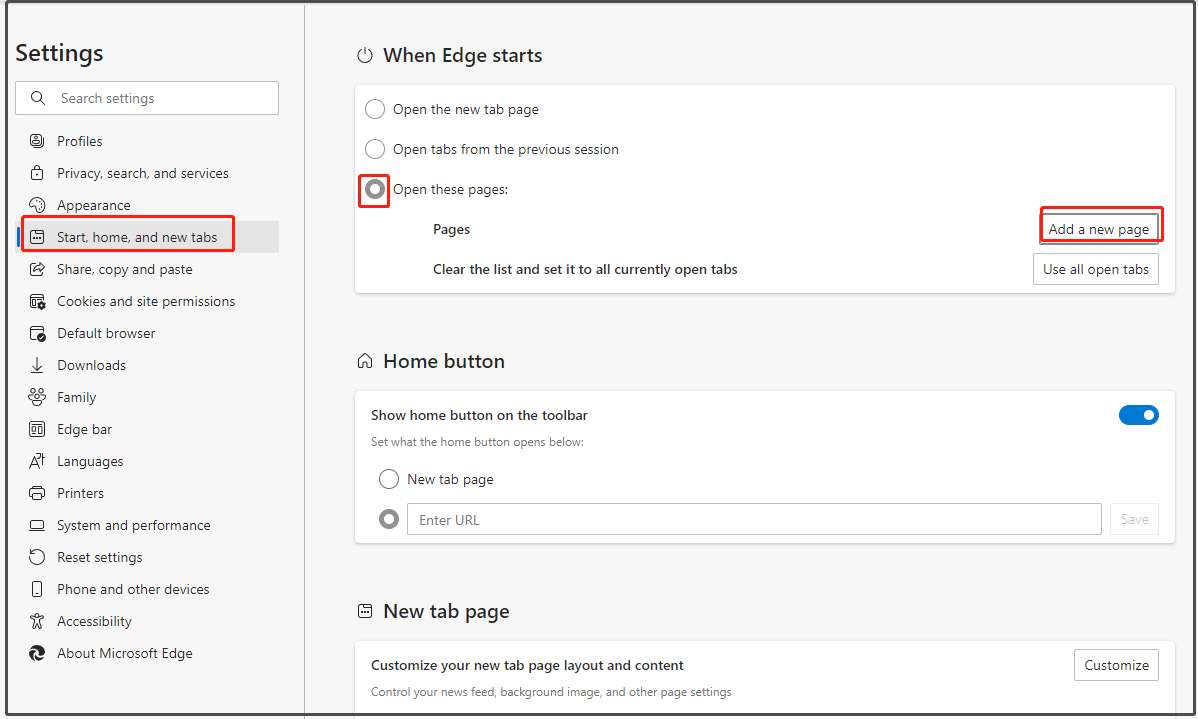
Task: Click the Languages icon
Action: click(x=37, y=461)
